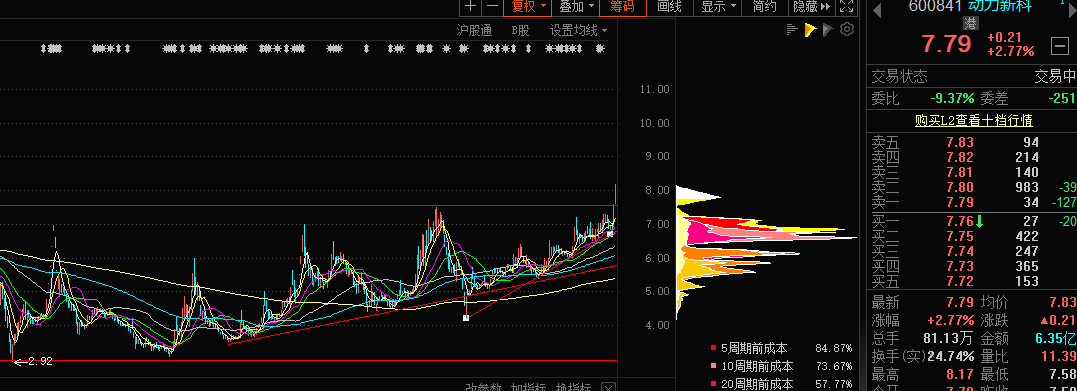
Task: Zoom in chart with plus icon
Action: 471,7
